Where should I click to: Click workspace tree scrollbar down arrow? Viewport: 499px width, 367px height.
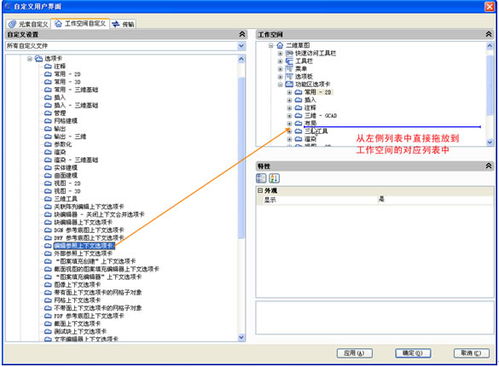[x=489, y=142]
